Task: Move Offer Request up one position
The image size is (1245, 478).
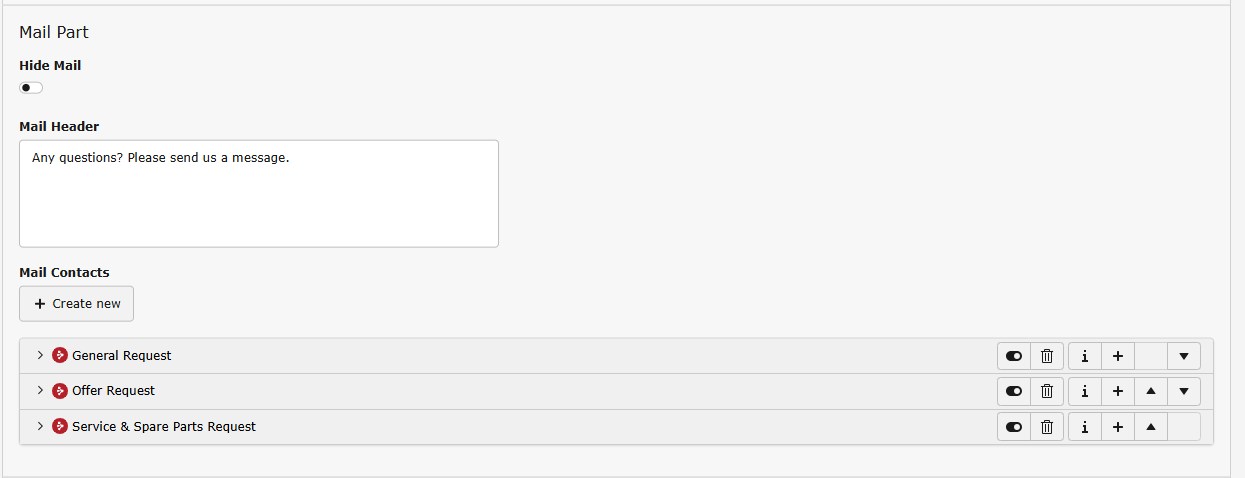Action: 1151,391
